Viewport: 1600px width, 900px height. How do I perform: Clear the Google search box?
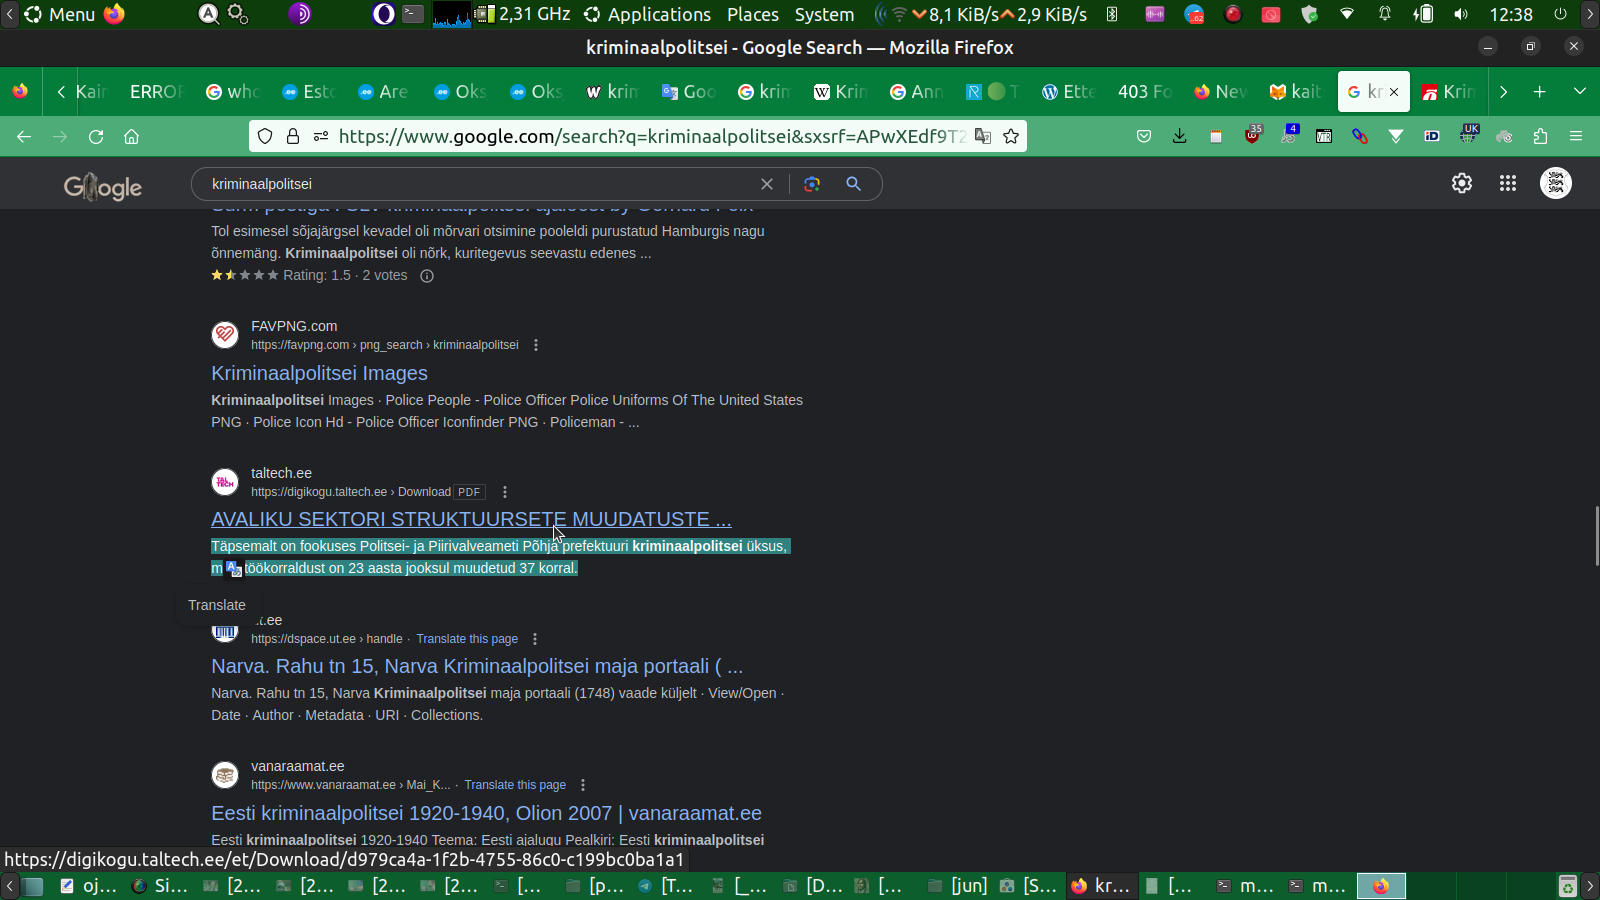tap(767, 184)
